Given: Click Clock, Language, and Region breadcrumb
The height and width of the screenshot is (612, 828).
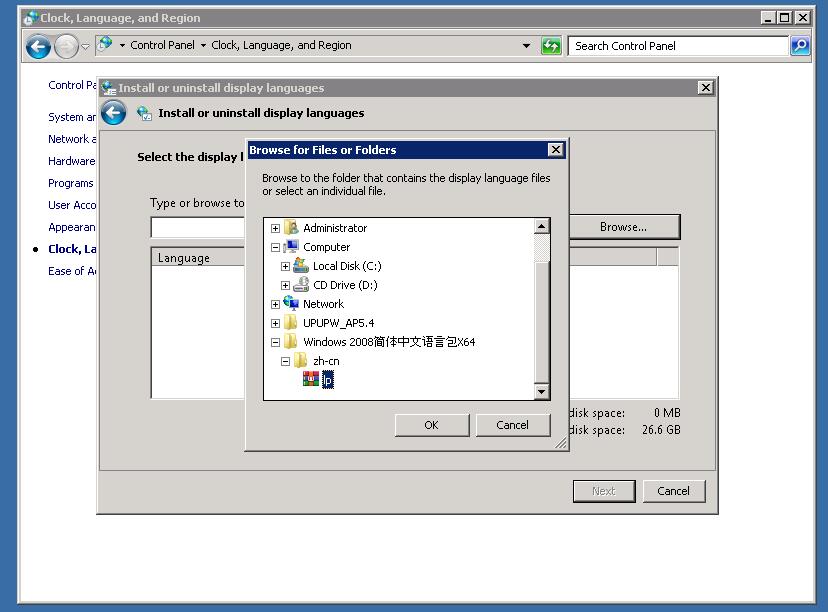Looking at the screenshot, I should pos(281,45).
